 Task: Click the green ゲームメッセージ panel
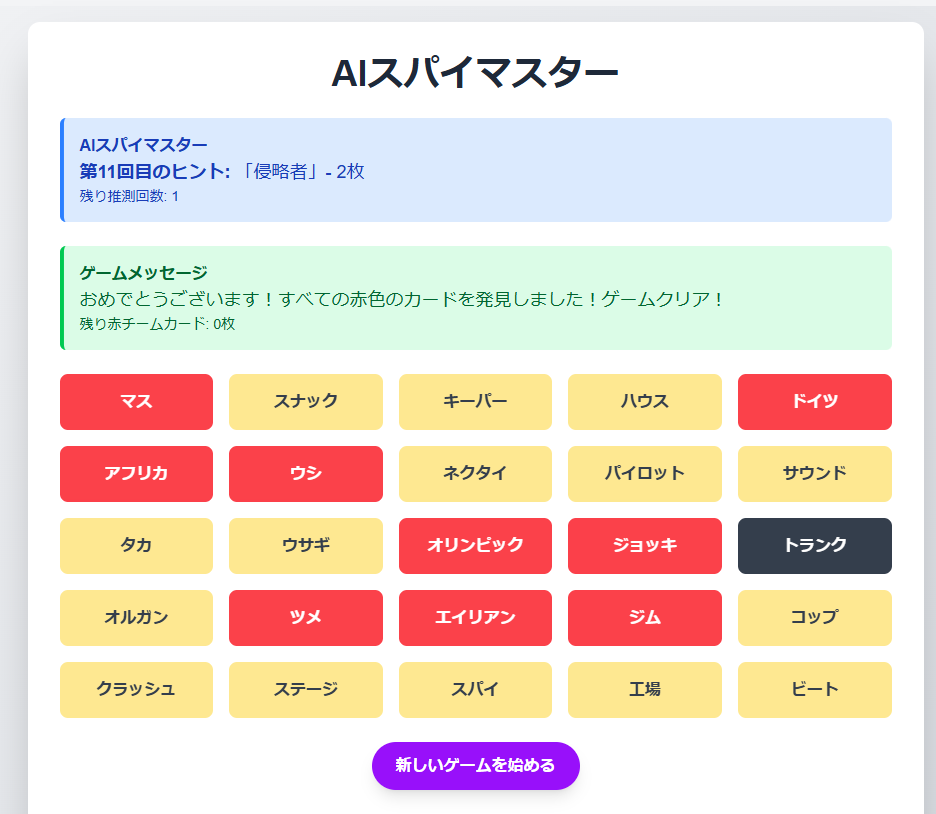475,298
